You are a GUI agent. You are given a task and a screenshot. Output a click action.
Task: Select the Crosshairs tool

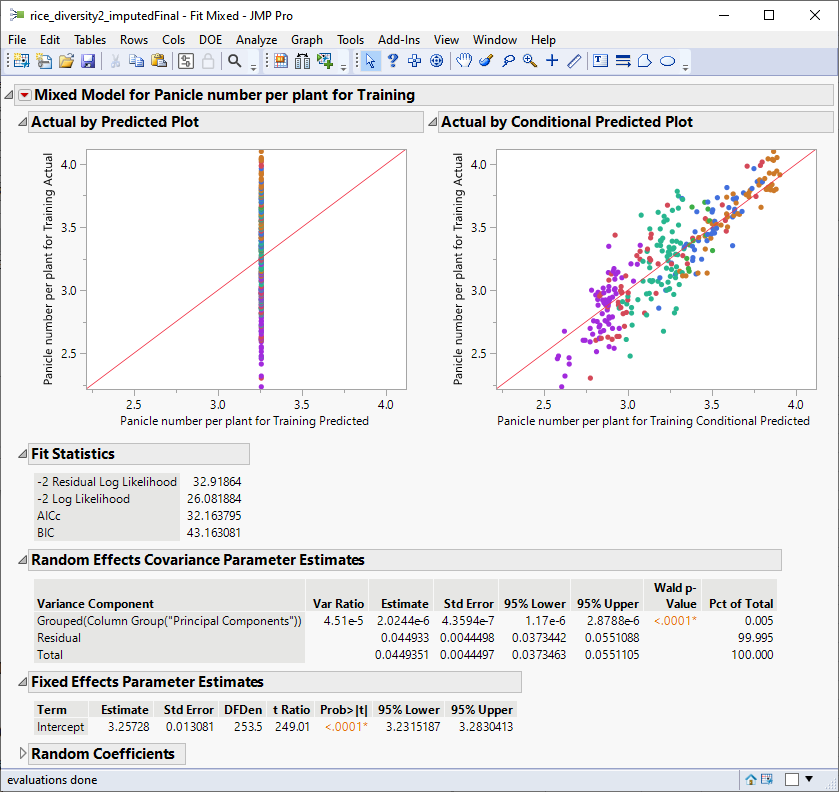click(x=552, y=61)
